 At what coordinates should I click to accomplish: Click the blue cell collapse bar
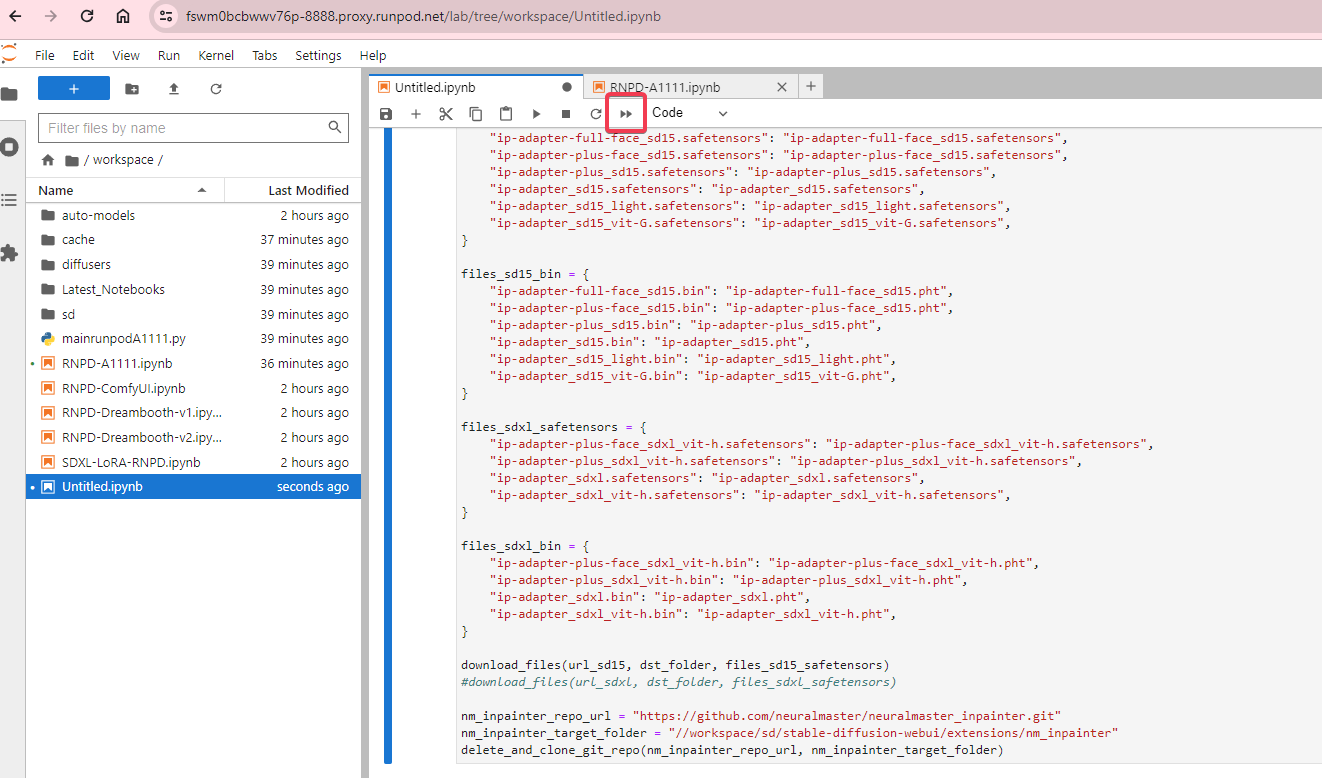pyautogui.click(x=389, y=445)
